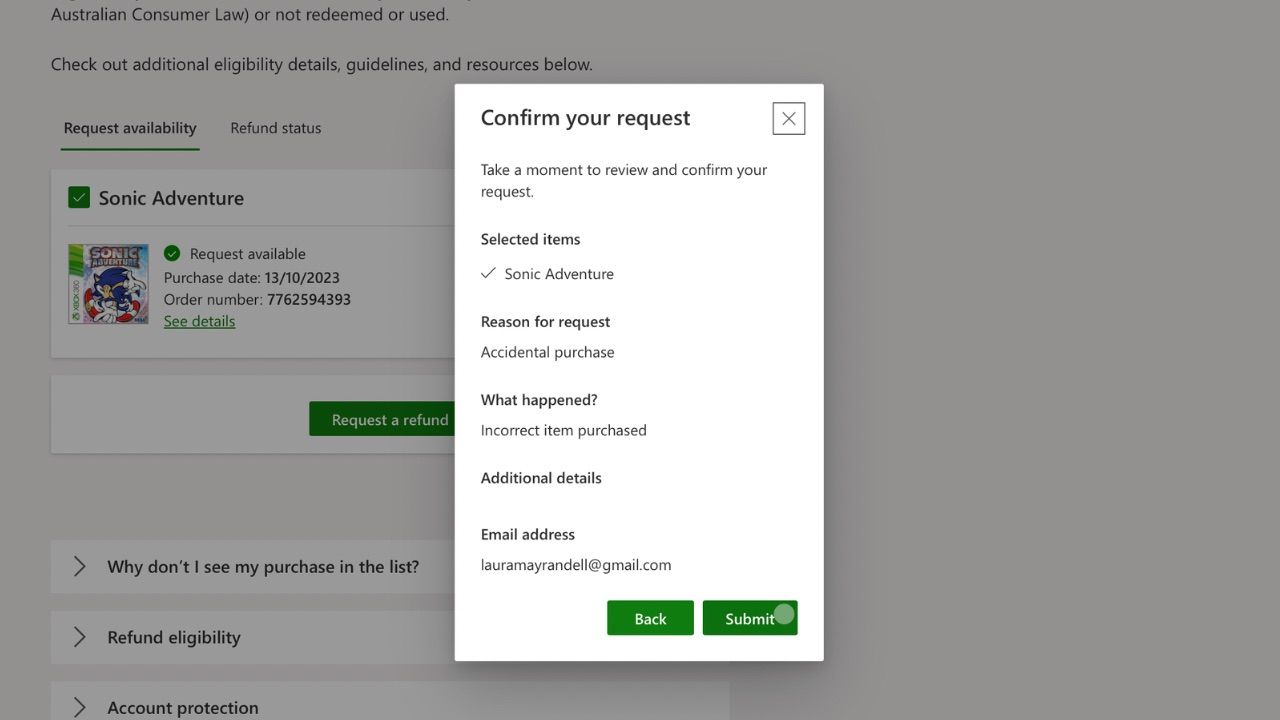The height and width of the screenshot is (720, 1280).
Task: Click the green Request available status icon
Action: pos(172,254)
